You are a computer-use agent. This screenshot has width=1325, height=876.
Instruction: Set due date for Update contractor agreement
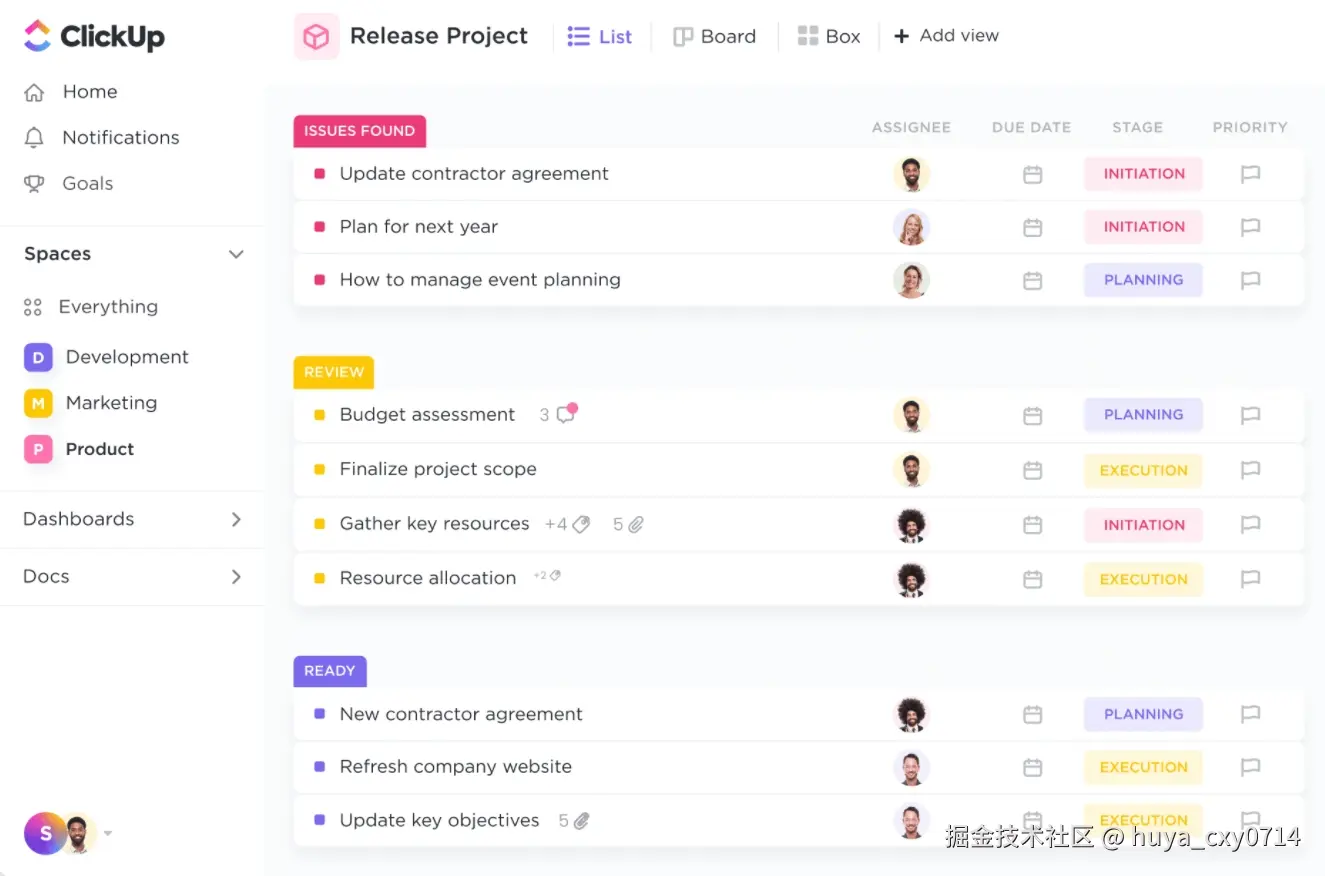(x=1032, y=174)
